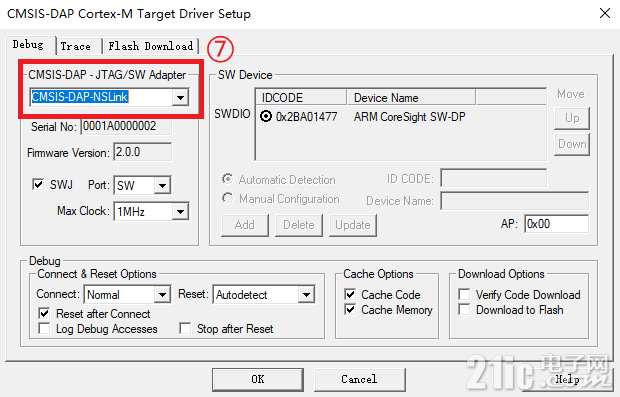Click the AP 0x00 input field
620x397 pixels.
[556, 224]
